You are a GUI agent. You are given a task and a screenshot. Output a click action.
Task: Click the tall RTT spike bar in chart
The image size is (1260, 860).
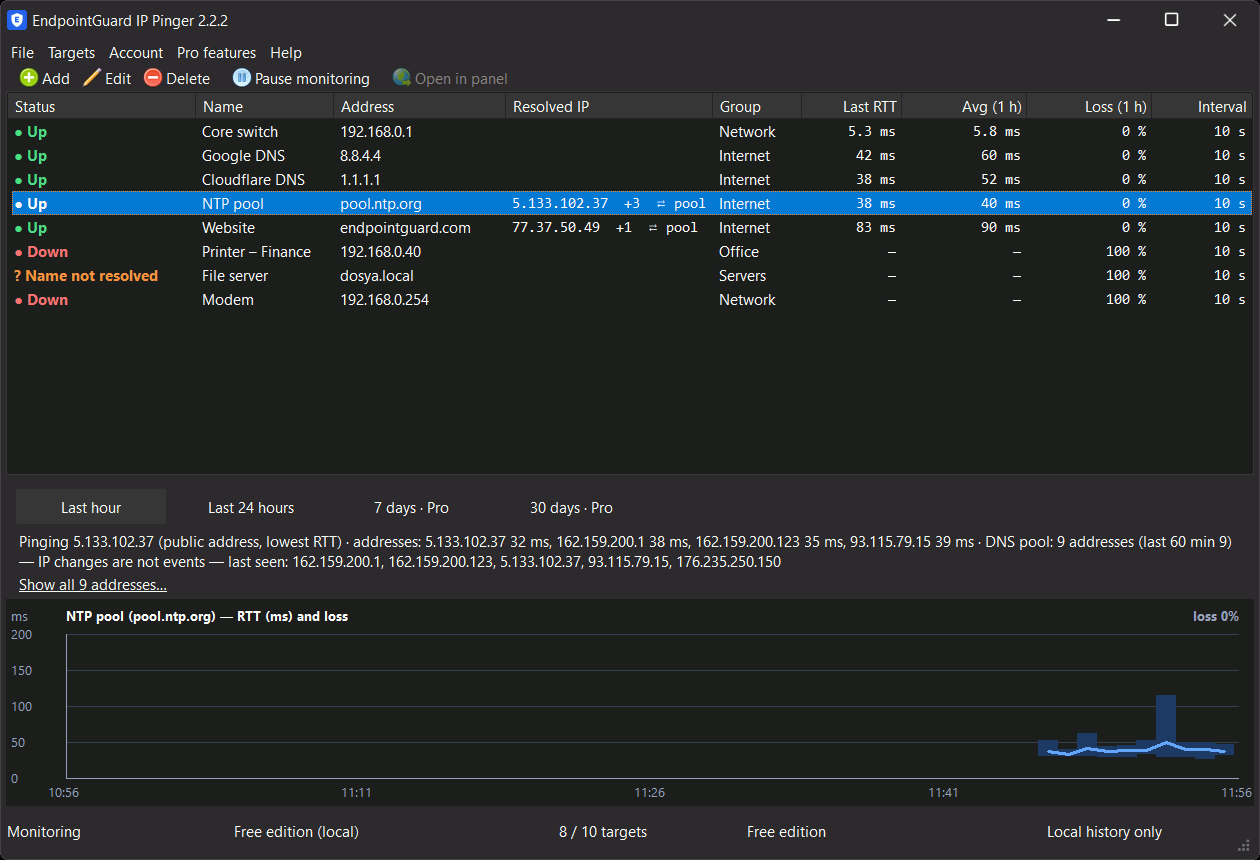1165,725
